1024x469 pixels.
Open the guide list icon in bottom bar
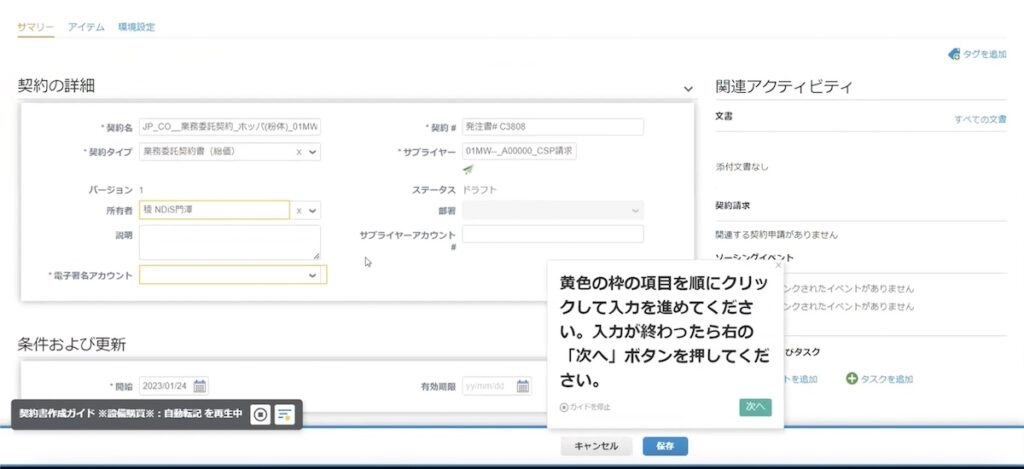[x=284, y=414]
